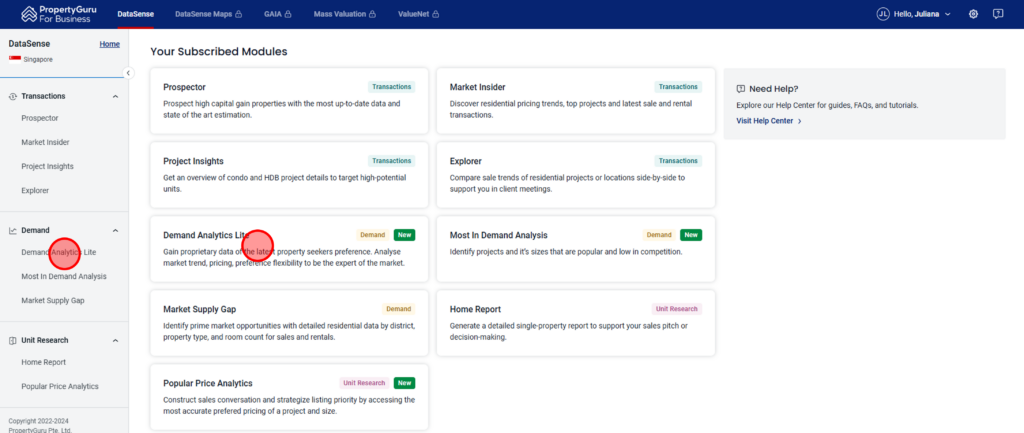This screenshot has width=1024, height=433.
Task: Click Unit Research tag on Home Report card
Action: click(677, 309)
